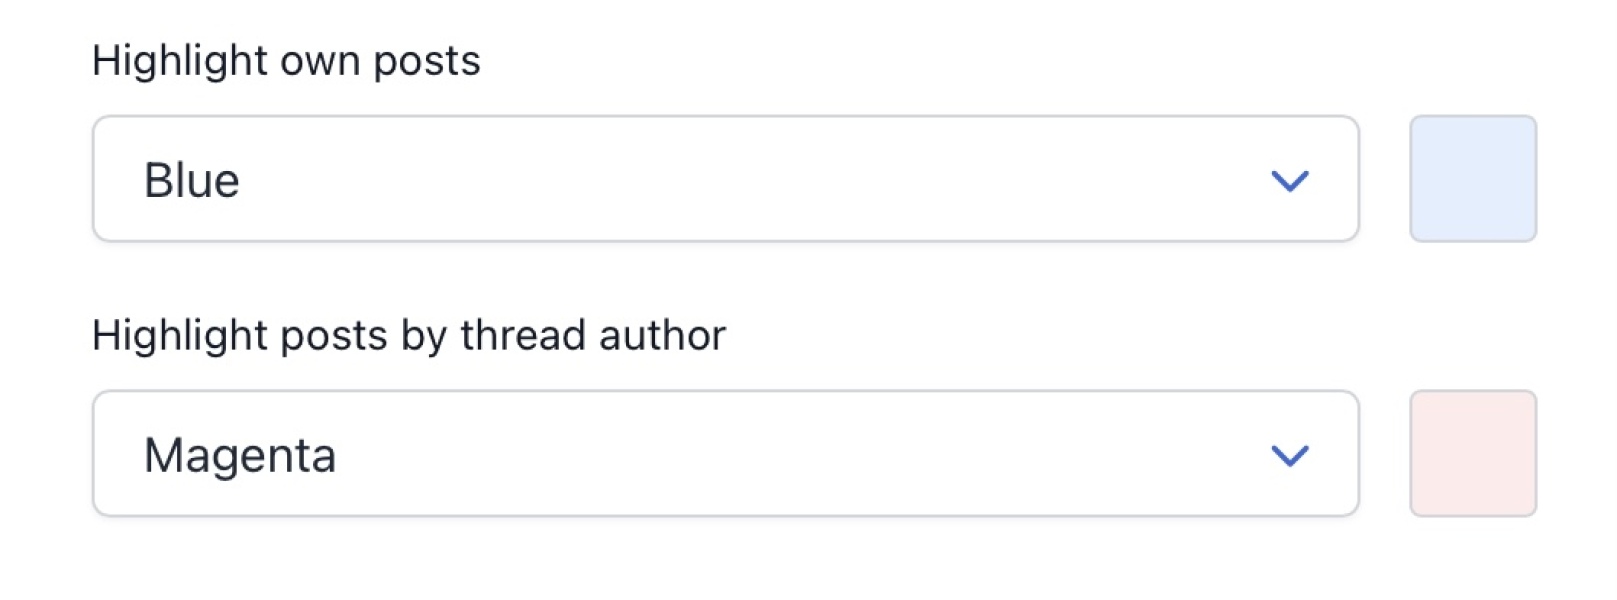
Task: Focus the select box under Highlight own posts
Action: click(x=725, y=179)
